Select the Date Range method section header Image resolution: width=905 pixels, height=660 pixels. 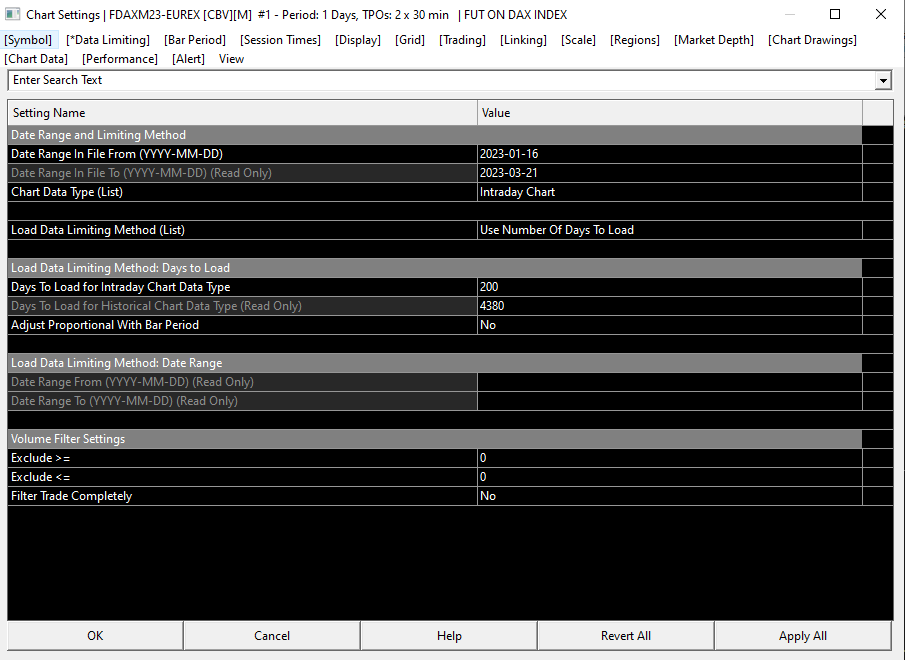[435, 363]
